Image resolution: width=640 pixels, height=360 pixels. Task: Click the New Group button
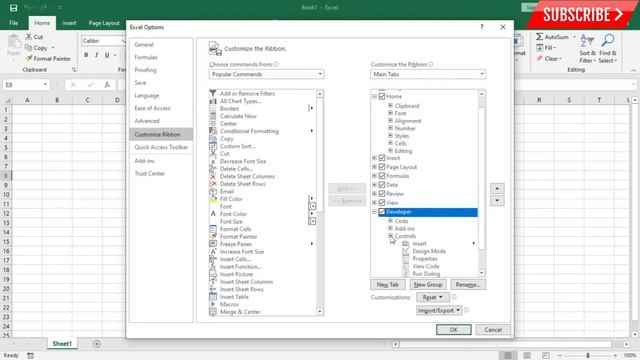coord(428,284)
